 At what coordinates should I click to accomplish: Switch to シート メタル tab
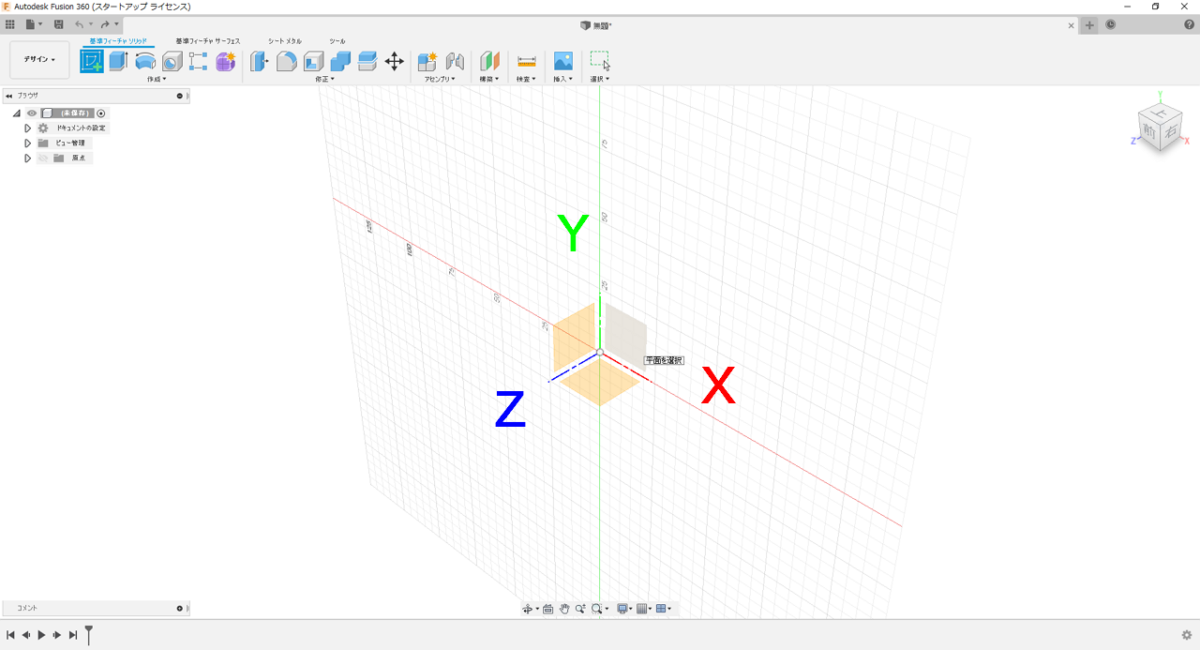tap(284, 41)
